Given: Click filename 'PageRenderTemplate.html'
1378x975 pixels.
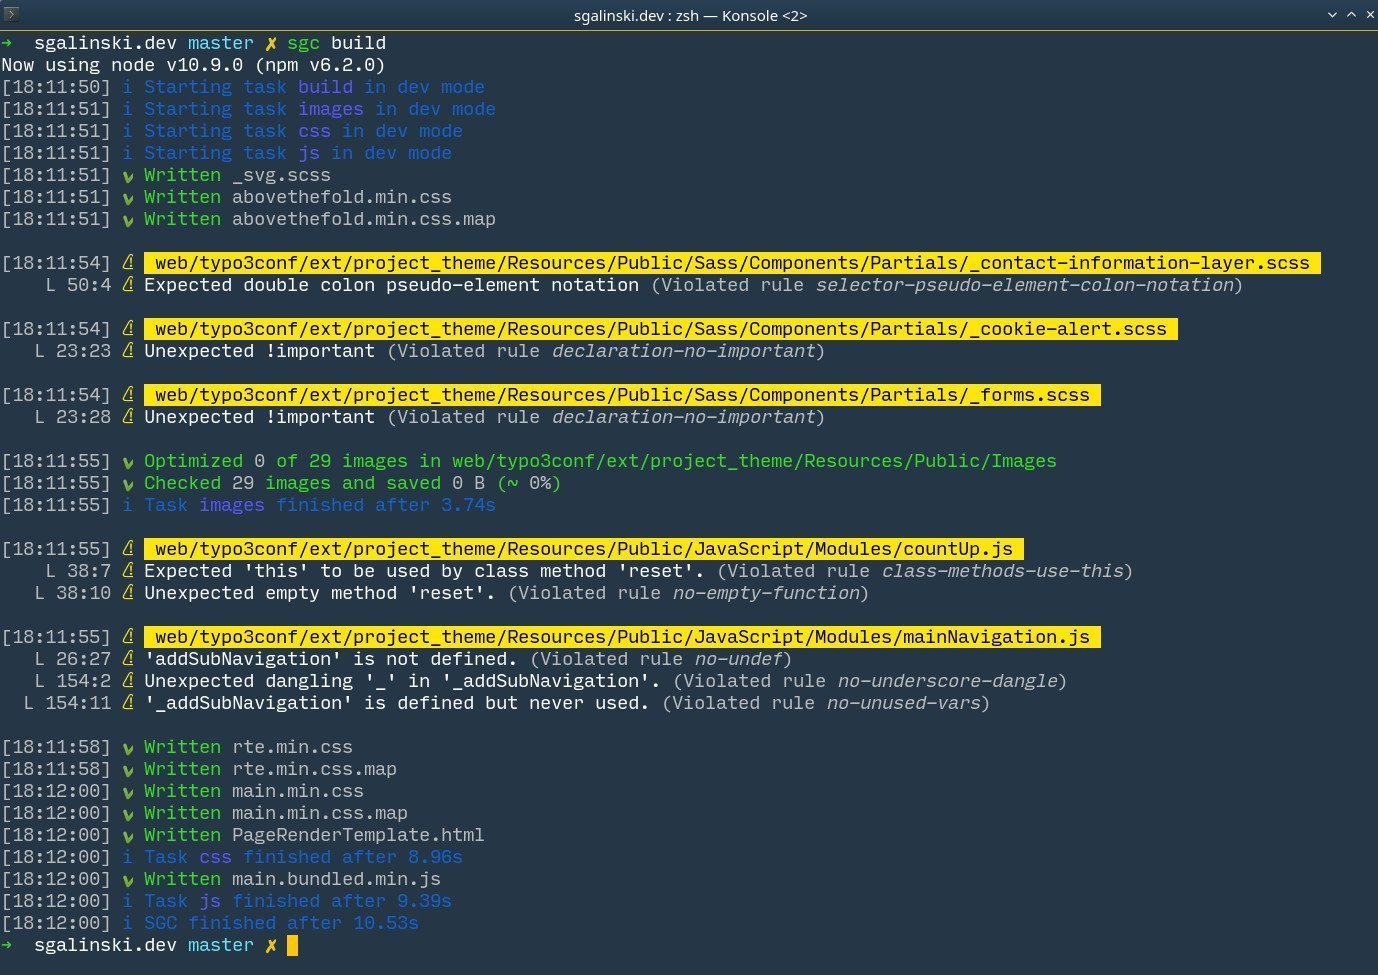Looking at the screenshot, I should click(358, 835).
